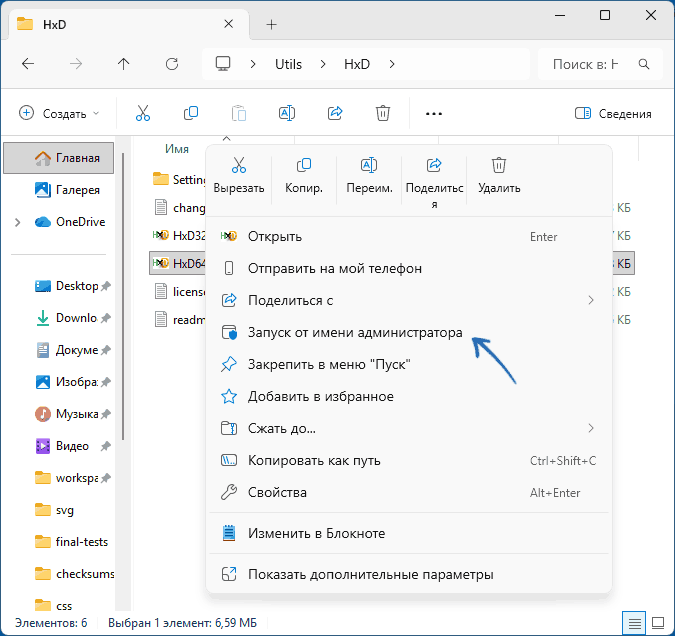This screenshot has height=636, width=675.
Task: Switch to large thumbnails view in the status bar
Action: pyautogui.click(x=658, y=623)
